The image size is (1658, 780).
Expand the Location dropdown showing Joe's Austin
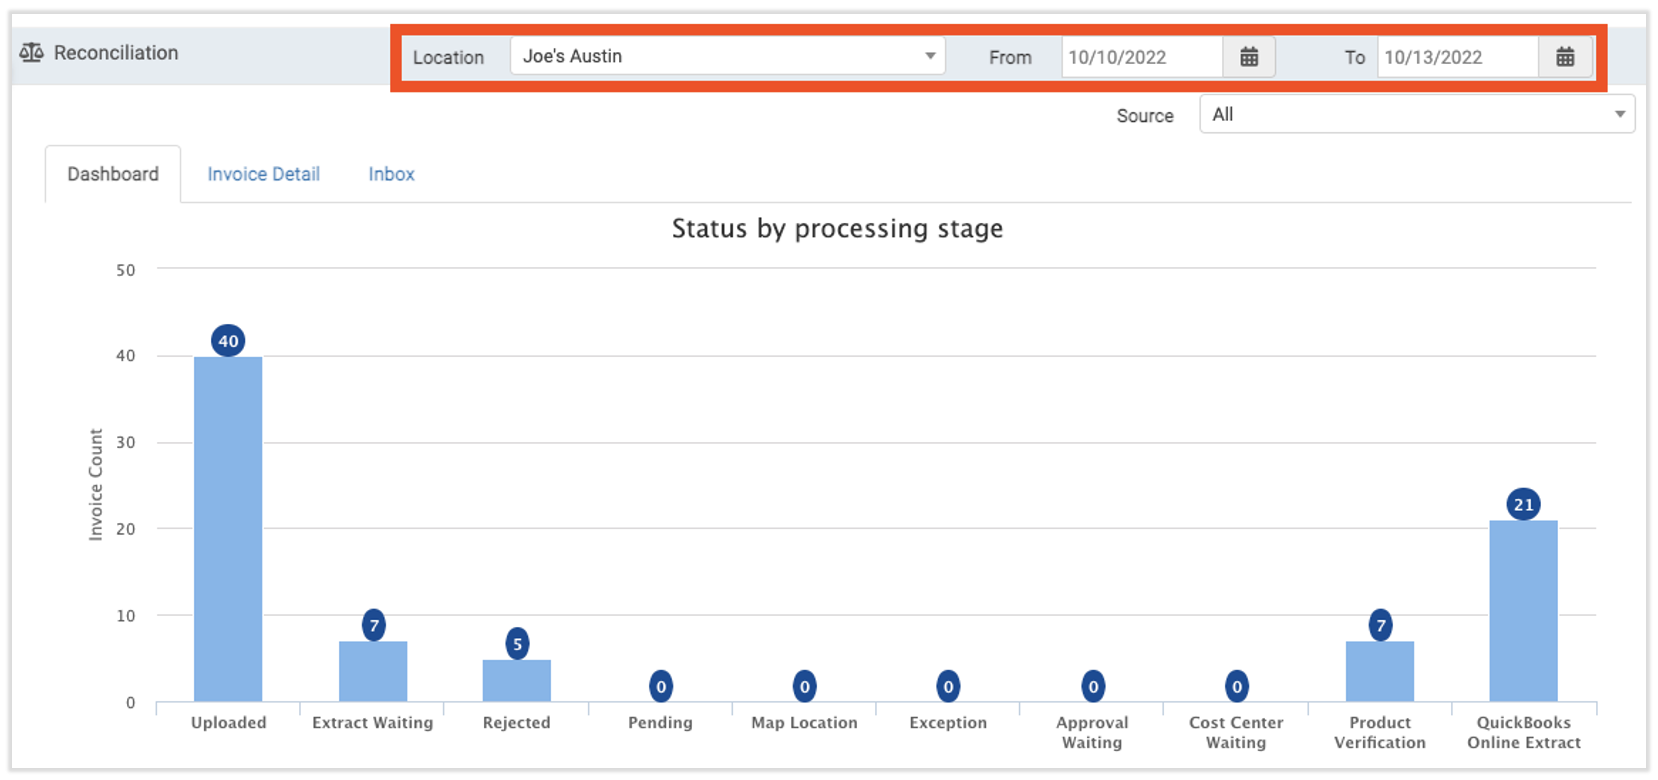click(727, 57)
